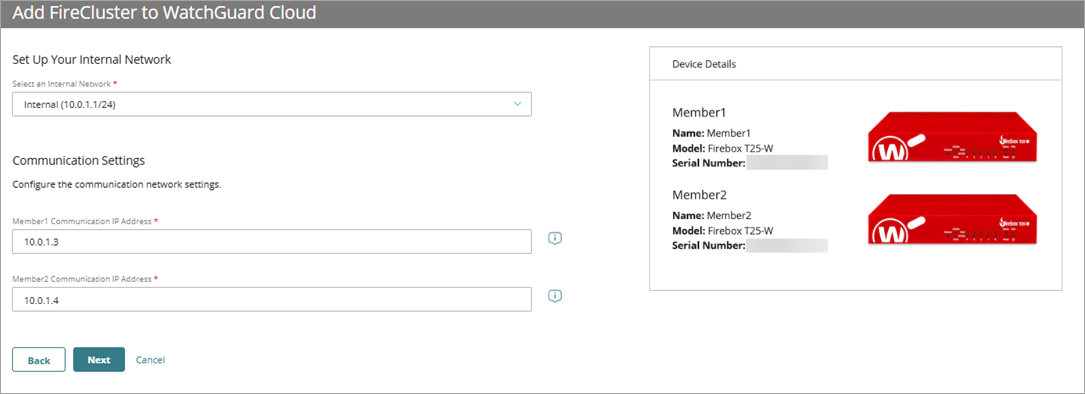Cancel the FireCluster setup

coord(150,360)
